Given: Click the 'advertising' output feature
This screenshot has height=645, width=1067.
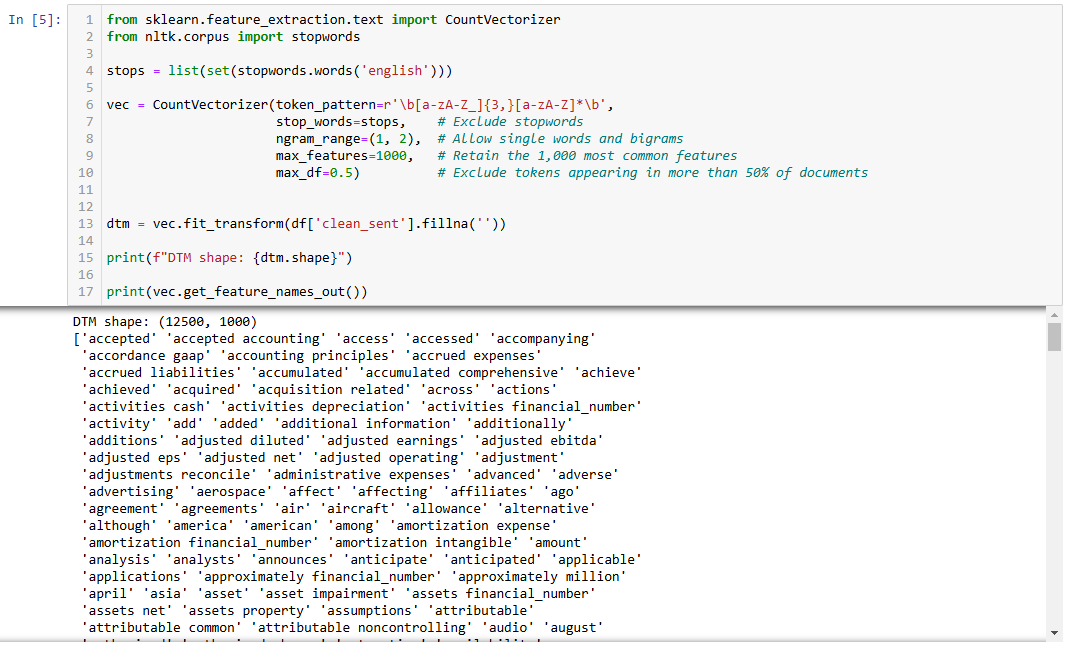Looking at the screenshot, I should point(131,492).
